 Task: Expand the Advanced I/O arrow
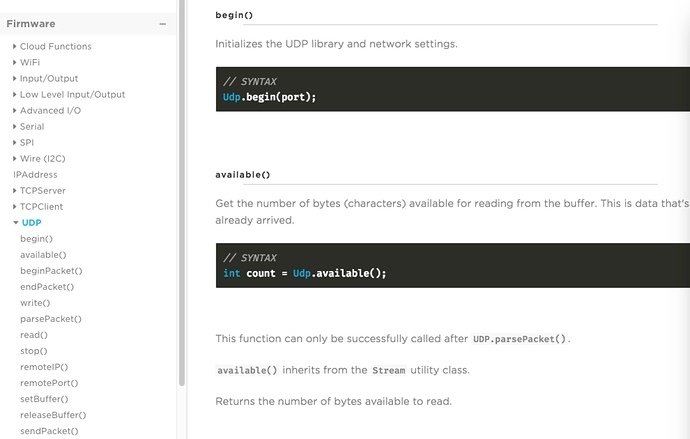pyautogui.click(x=15, y=111)
